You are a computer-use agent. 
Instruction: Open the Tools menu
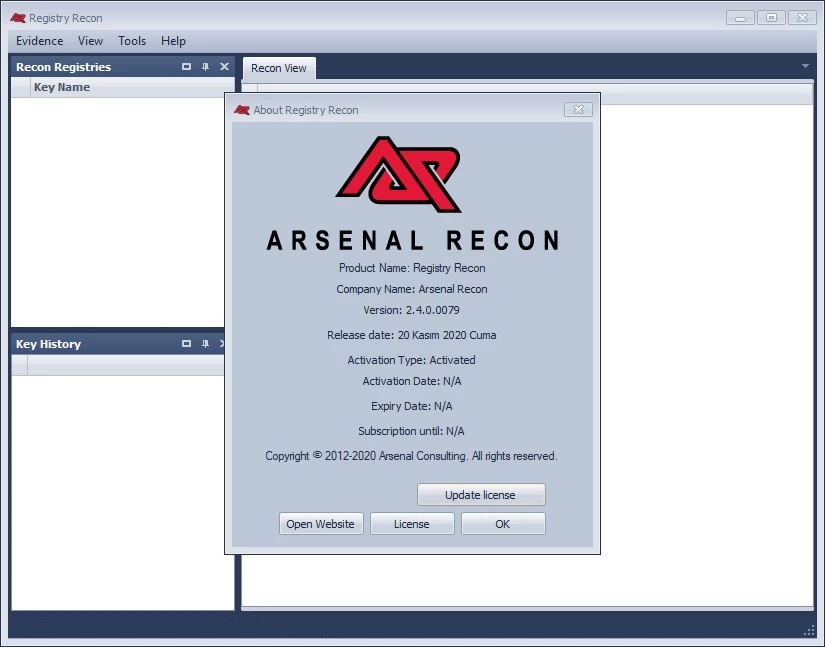[x=132, y=41]
